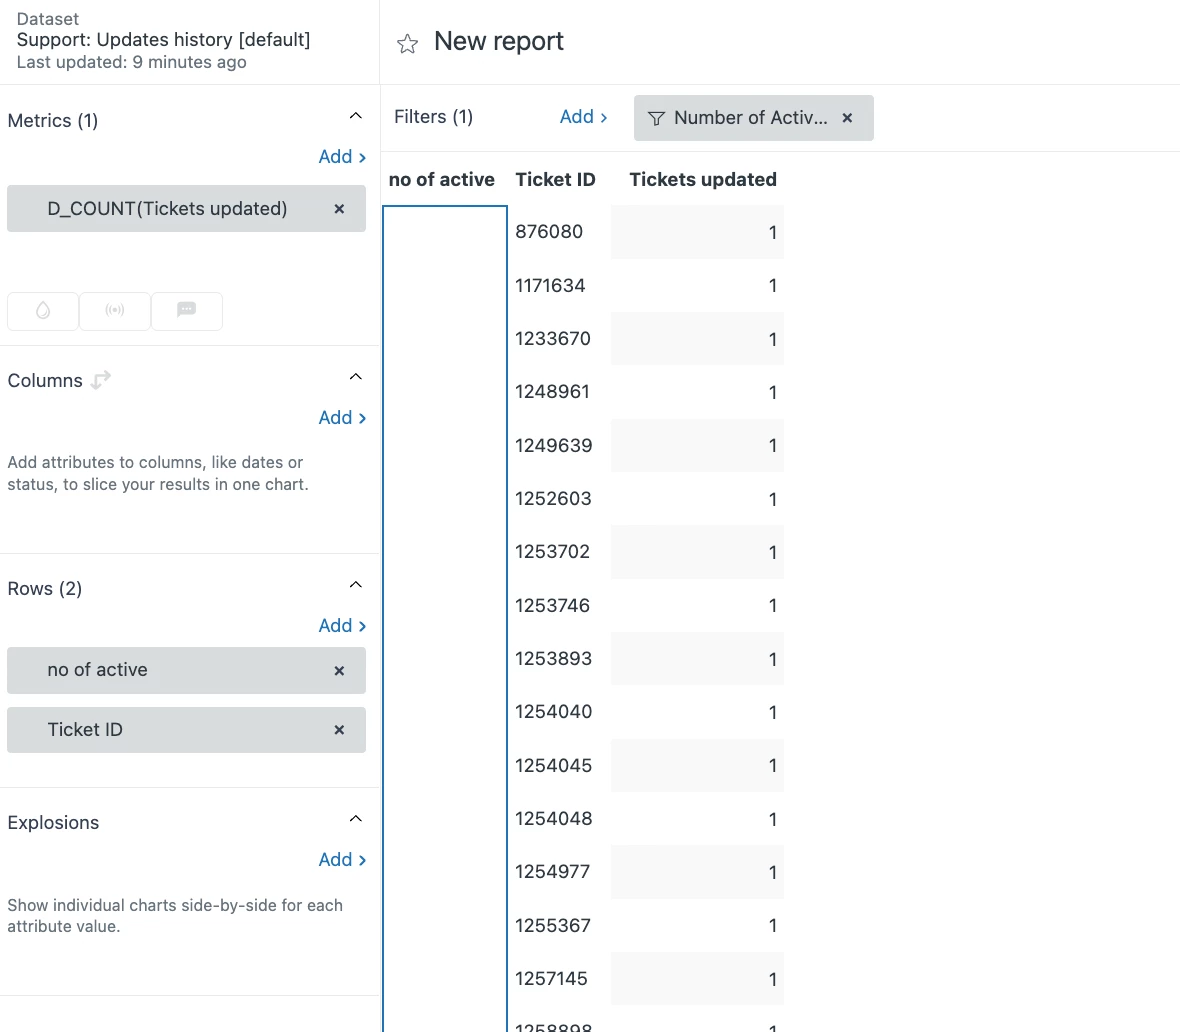Open the speech bubble comment icon
Image resolution: width=1180 pixels, height=1032 pixels.
click(x=187, y=311)
